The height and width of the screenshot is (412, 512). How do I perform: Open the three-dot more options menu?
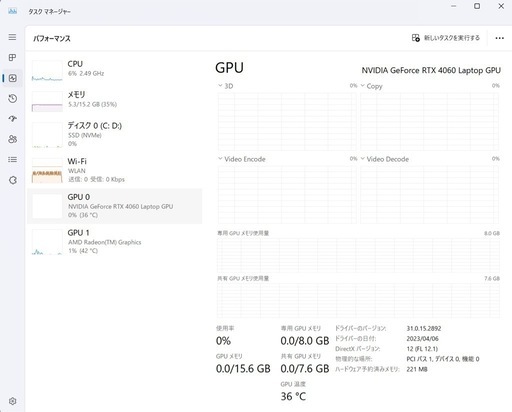(499, 38)
